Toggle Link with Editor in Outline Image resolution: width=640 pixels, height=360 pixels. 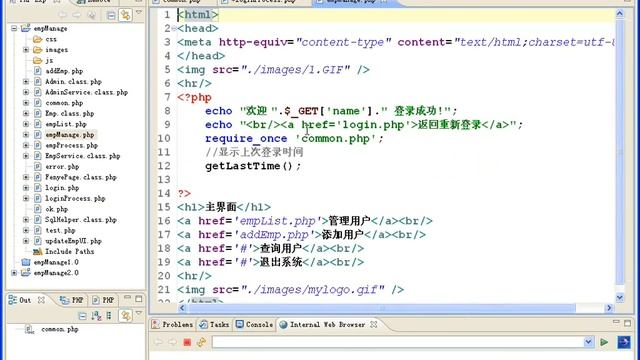(x=126, y=316)
